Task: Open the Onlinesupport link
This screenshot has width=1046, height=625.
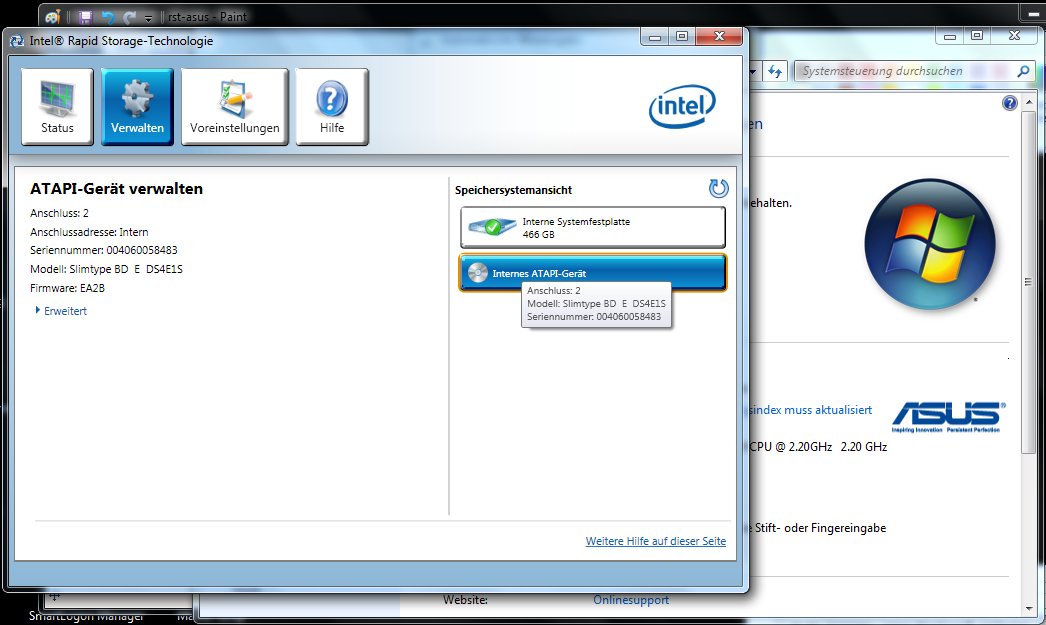Action: pyautogui.click(x=631, y=600)
